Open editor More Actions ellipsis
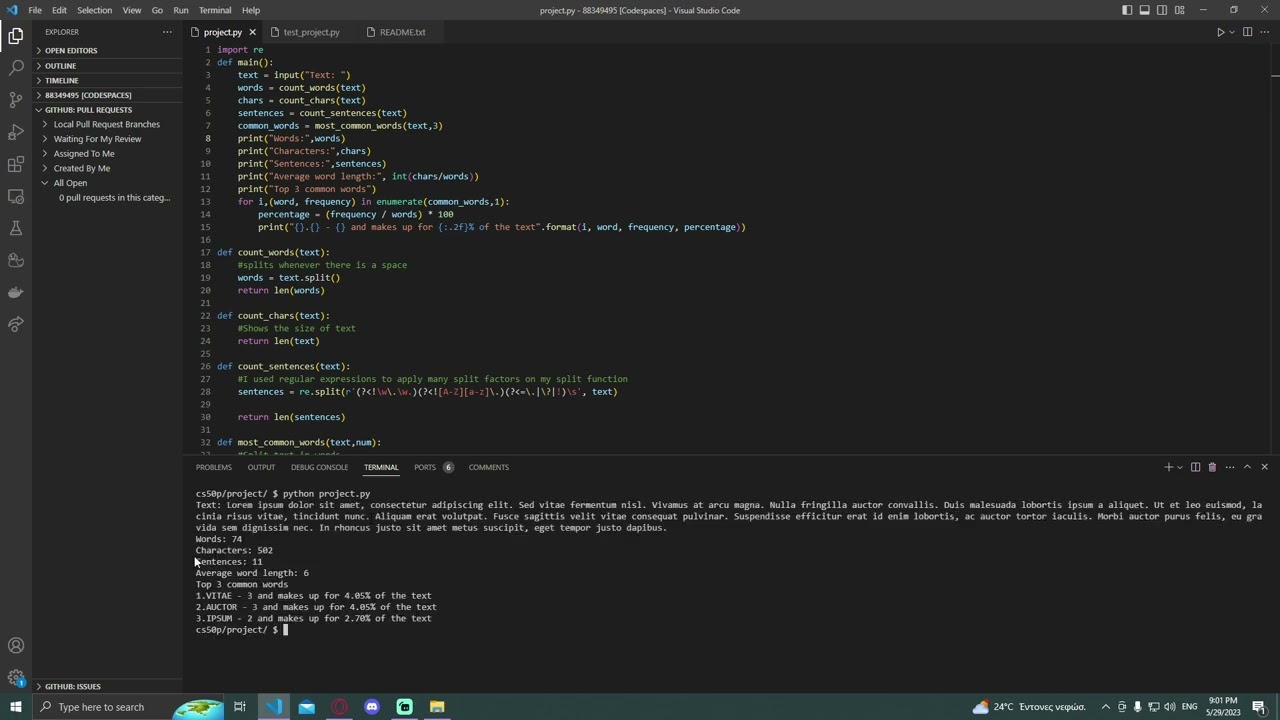 coord(1264,32)
